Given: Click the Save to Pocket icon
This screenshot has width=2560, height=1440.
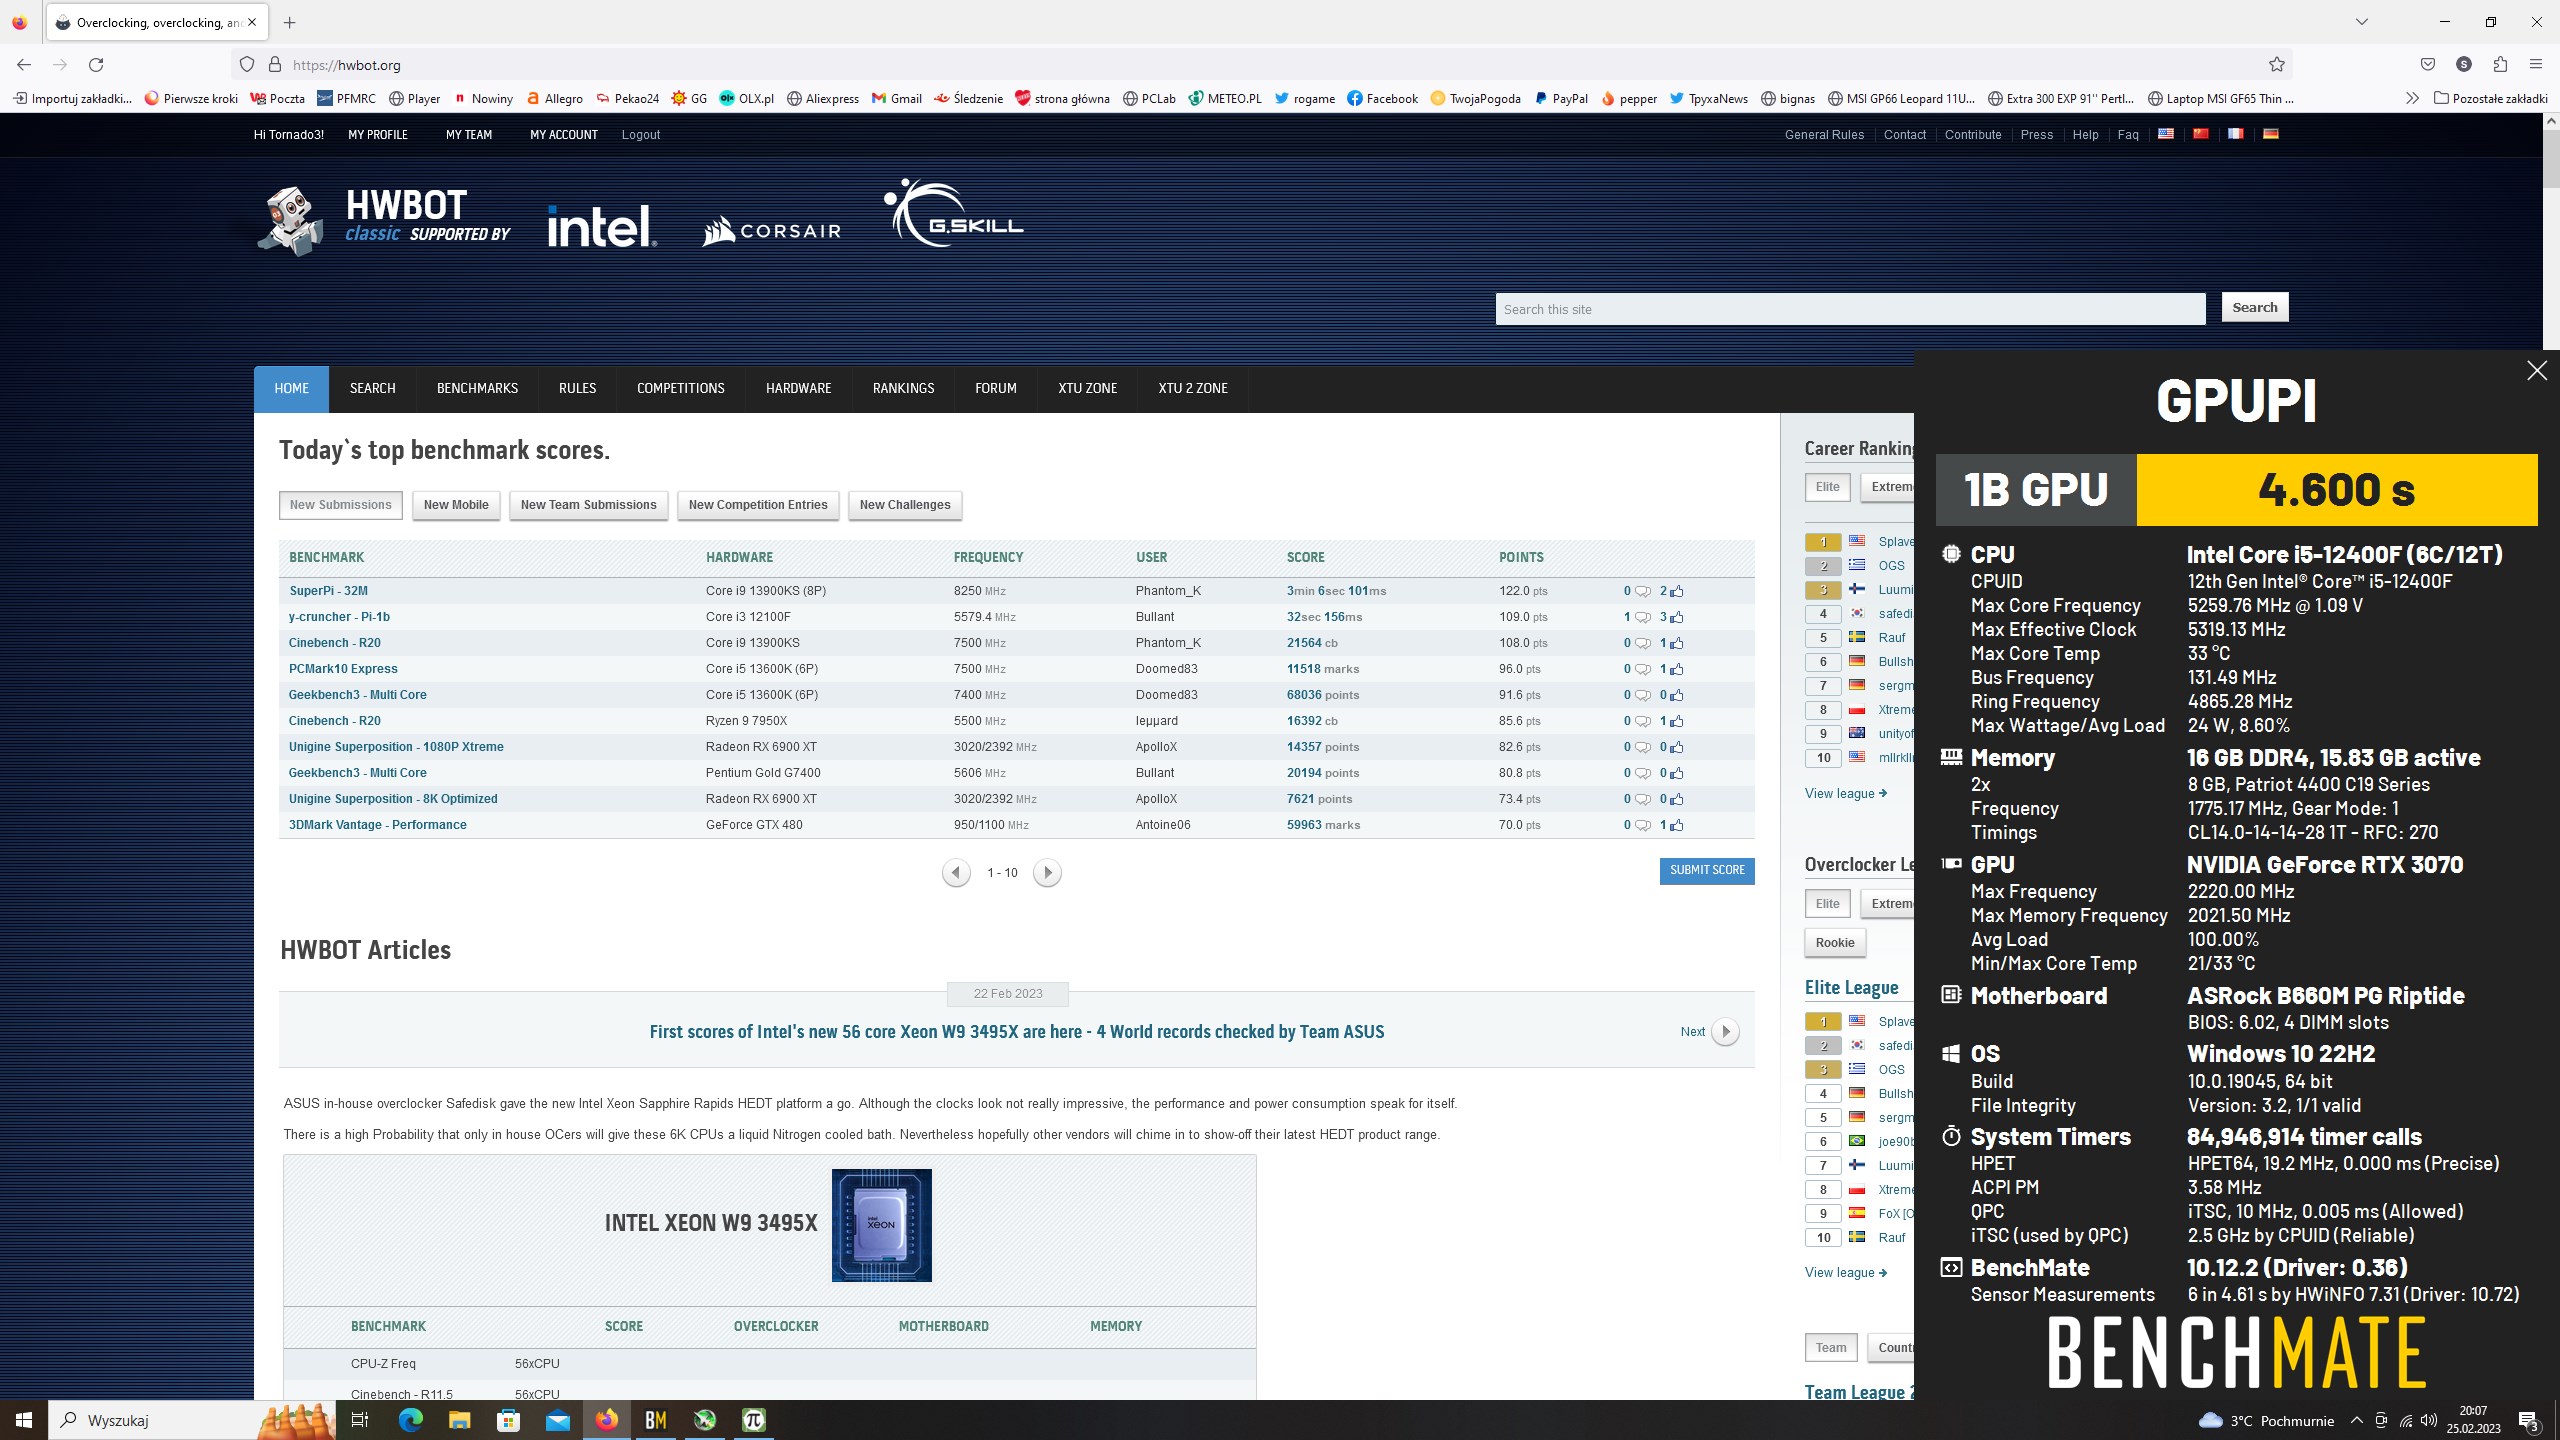Looking at the screenshot, I should pos(2428,65).
